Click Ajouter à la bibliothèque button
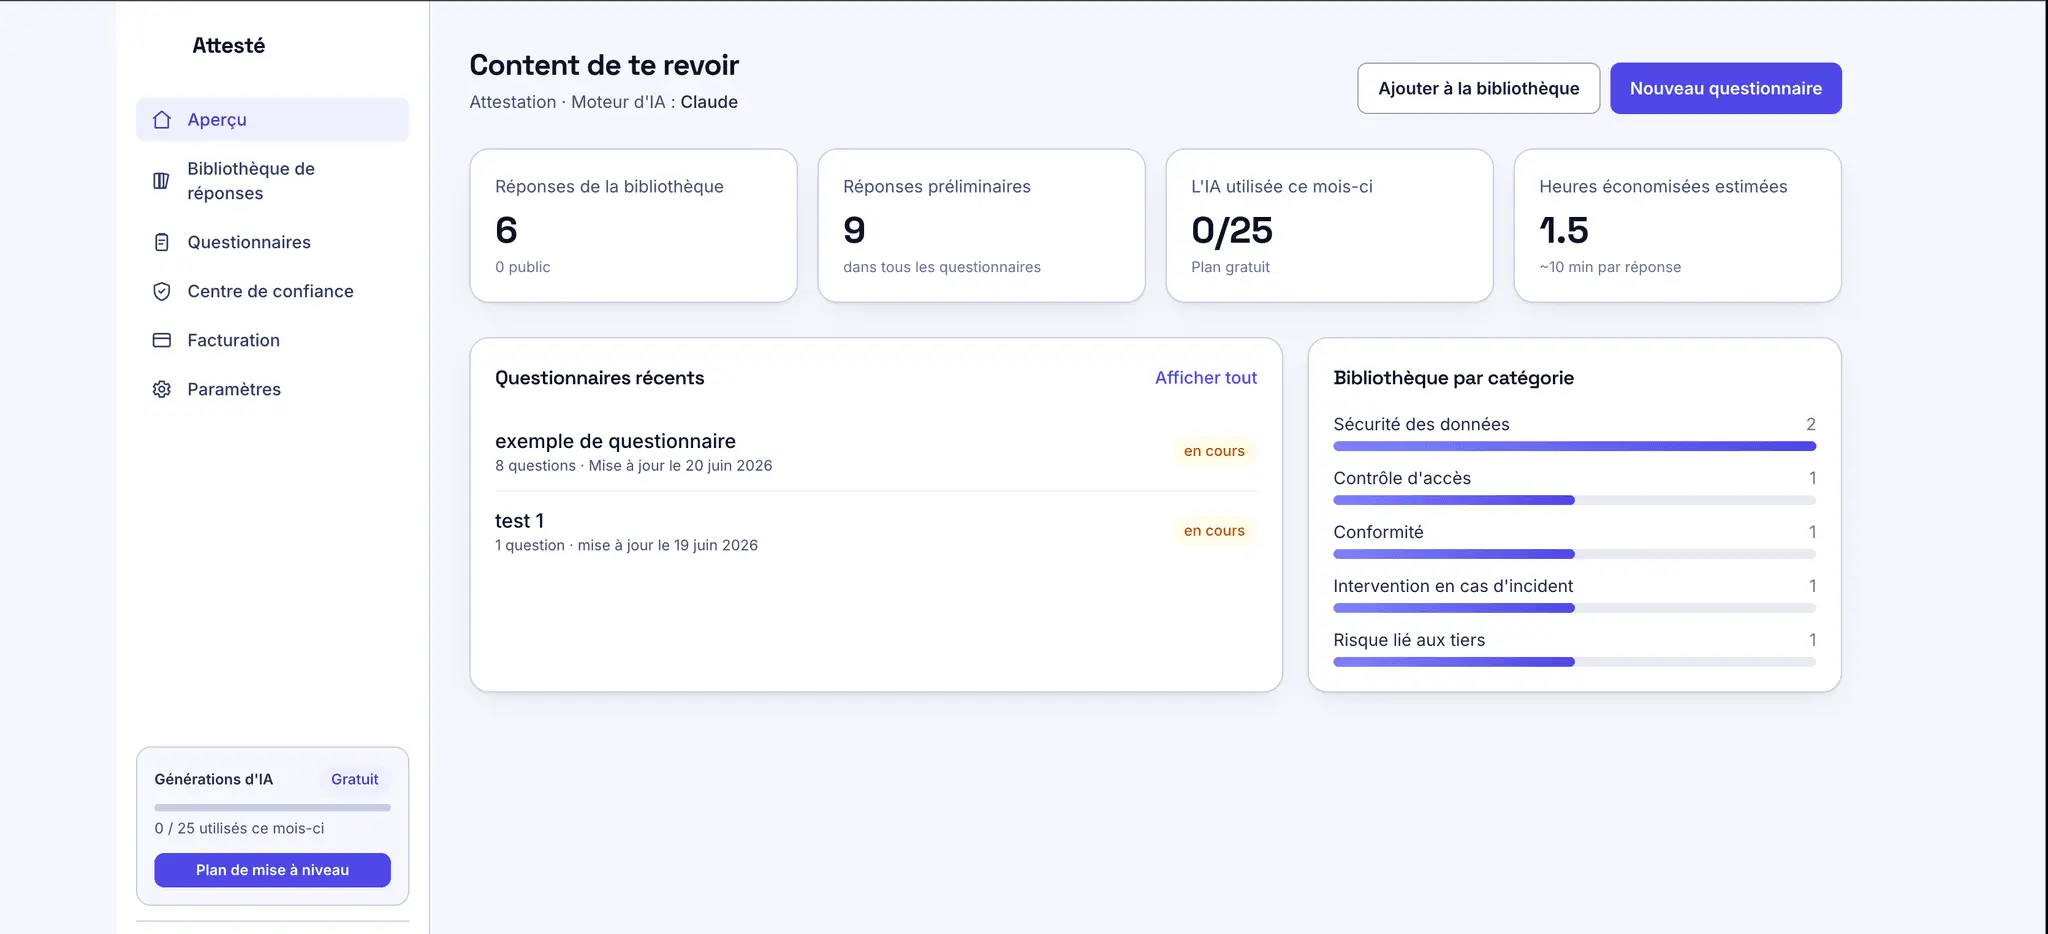Viewport: 2048px width, 934px height. [x=1478, y=88]
